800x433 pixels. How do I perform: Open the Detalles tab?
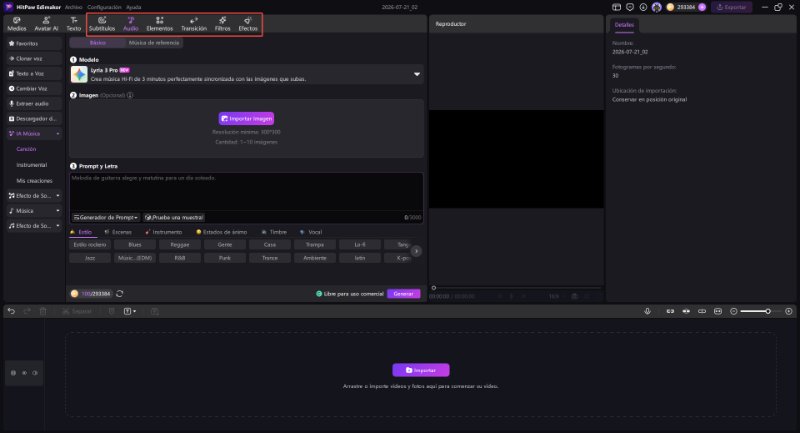coord(624,24)
